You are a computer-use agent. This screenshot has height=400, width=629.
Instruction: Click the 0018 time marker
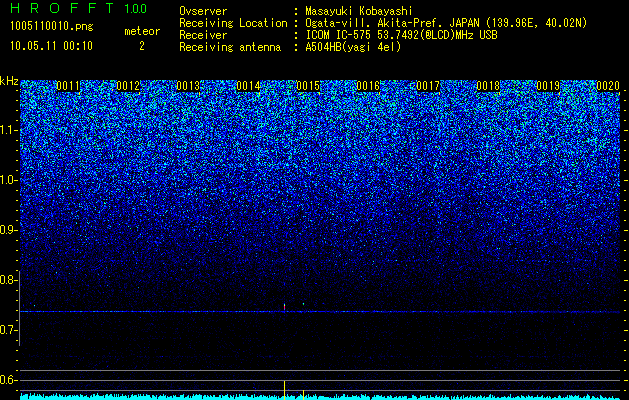(x=488, y=86)
